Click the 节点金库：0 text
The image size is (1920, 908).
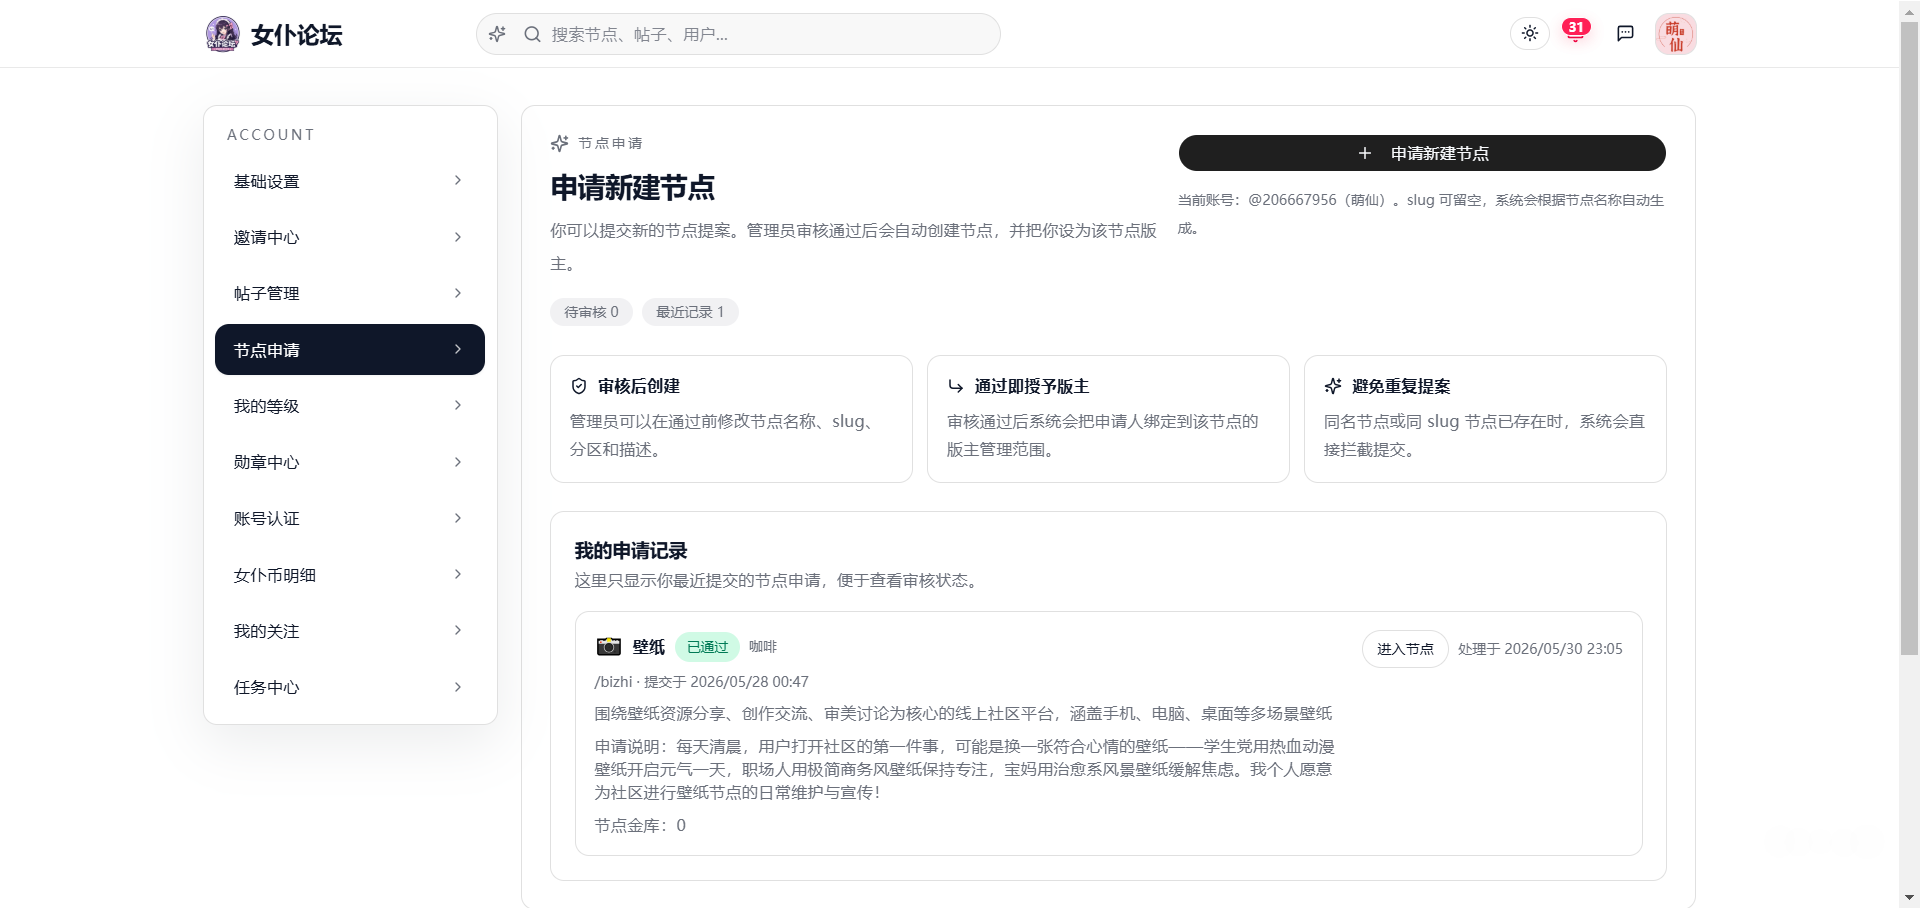640,825
